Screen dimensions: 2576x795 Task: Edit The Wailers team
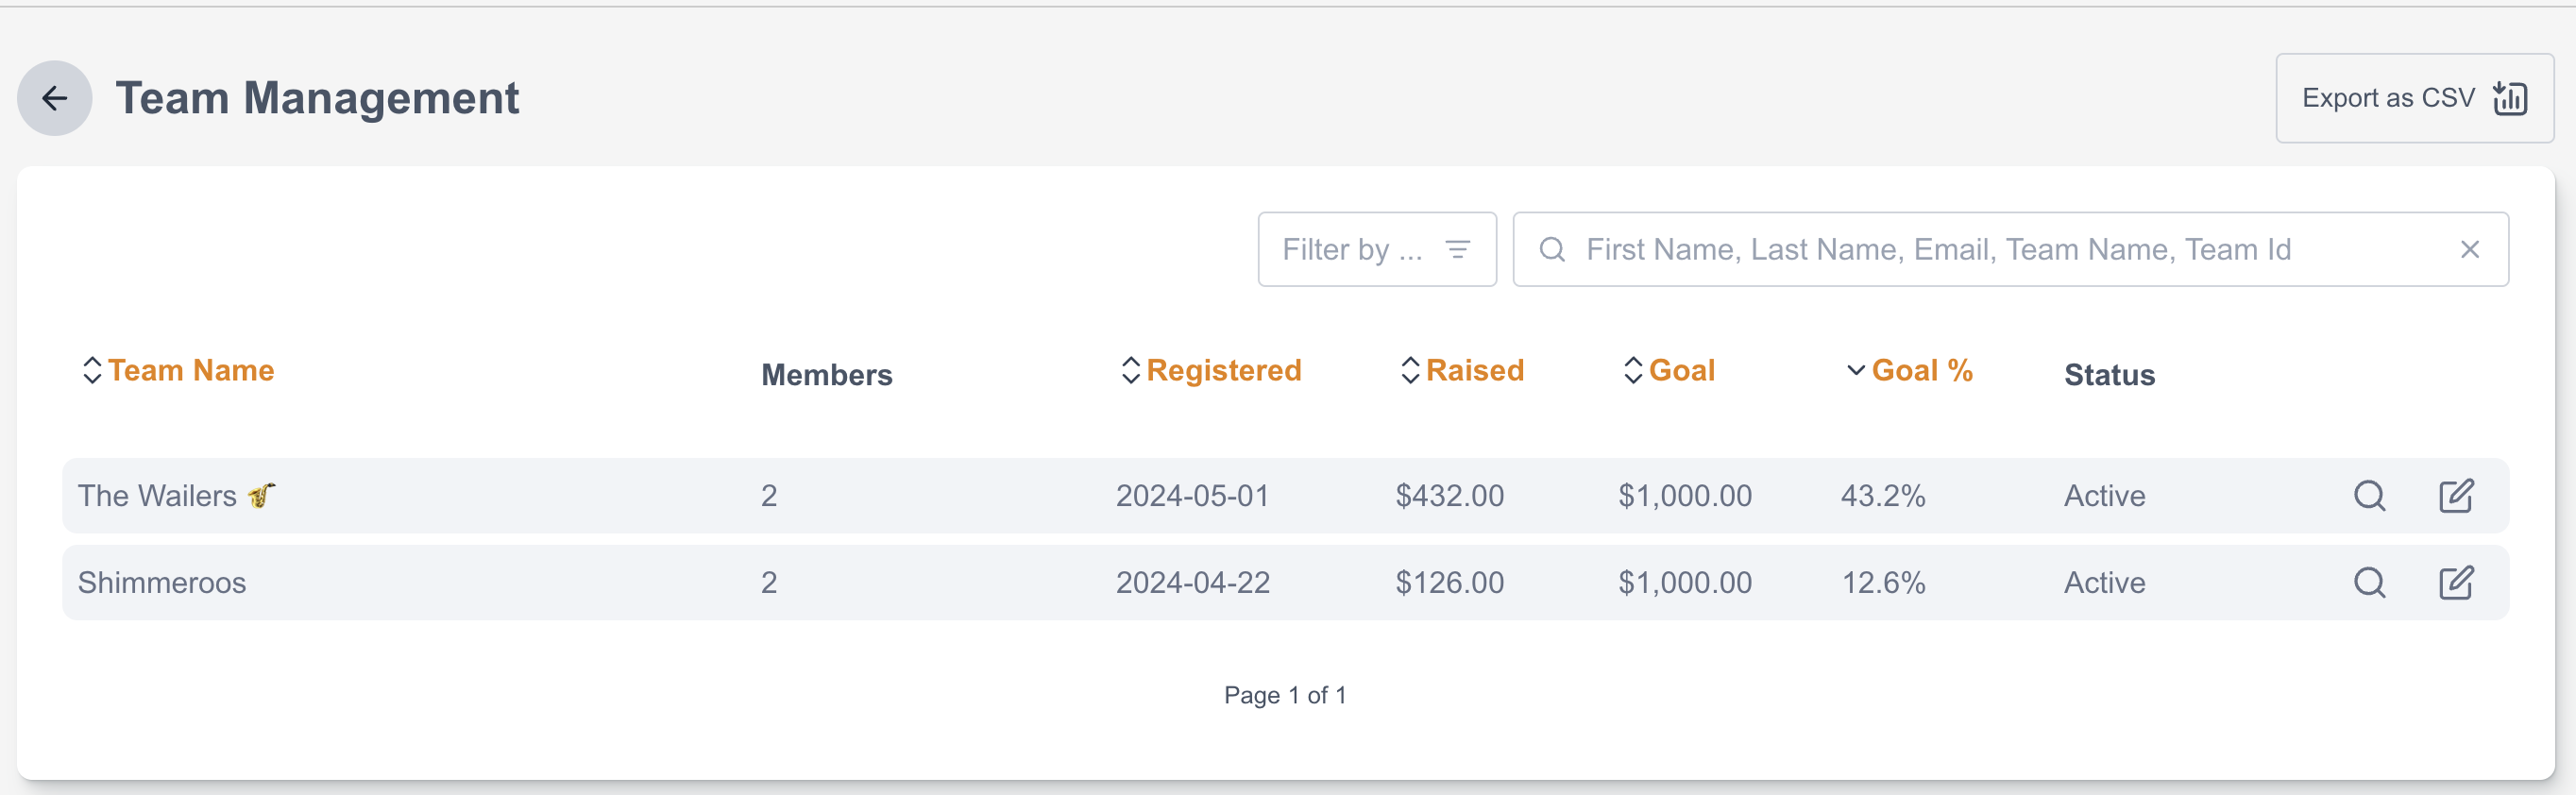click(2455, 496)
